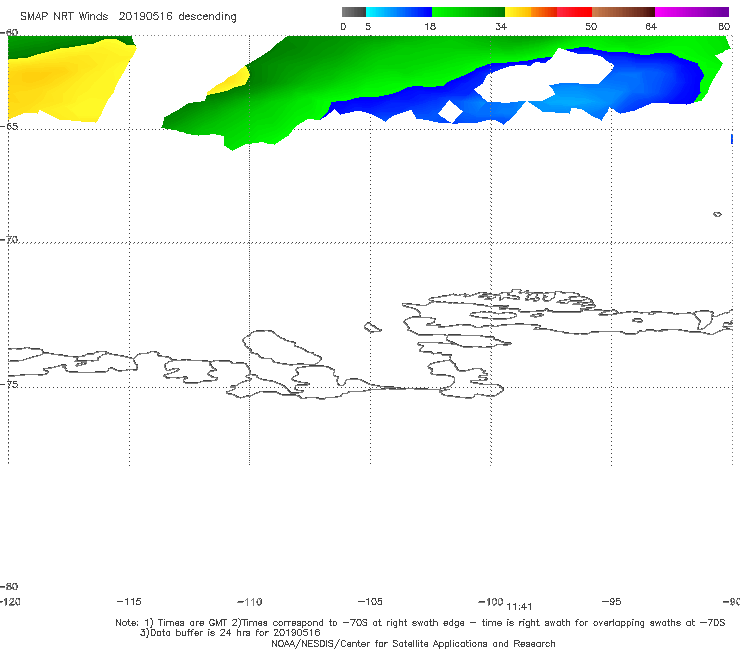740x650 pixels.
Task: Click the "5" color scale label
Action: (368, 27)
